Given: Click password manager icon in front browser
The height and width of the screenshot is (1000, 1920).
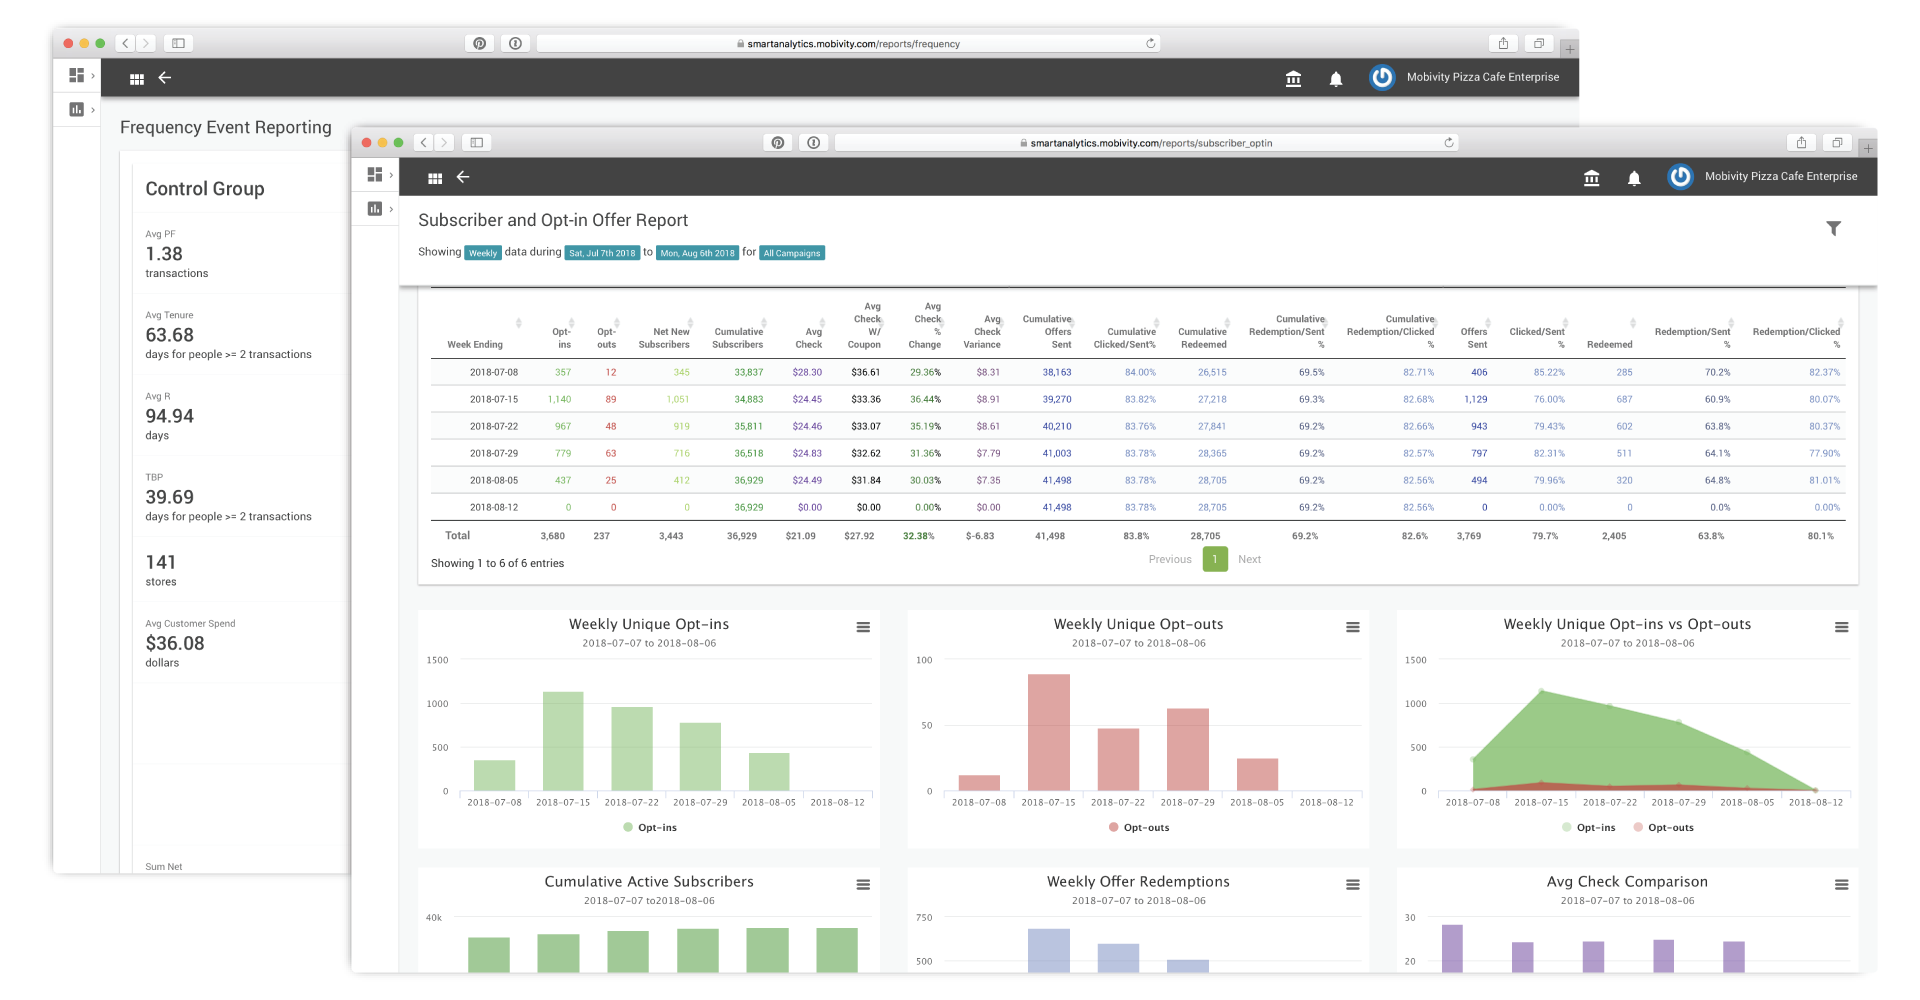Looking at the screenshot, I should pos(814,142).
